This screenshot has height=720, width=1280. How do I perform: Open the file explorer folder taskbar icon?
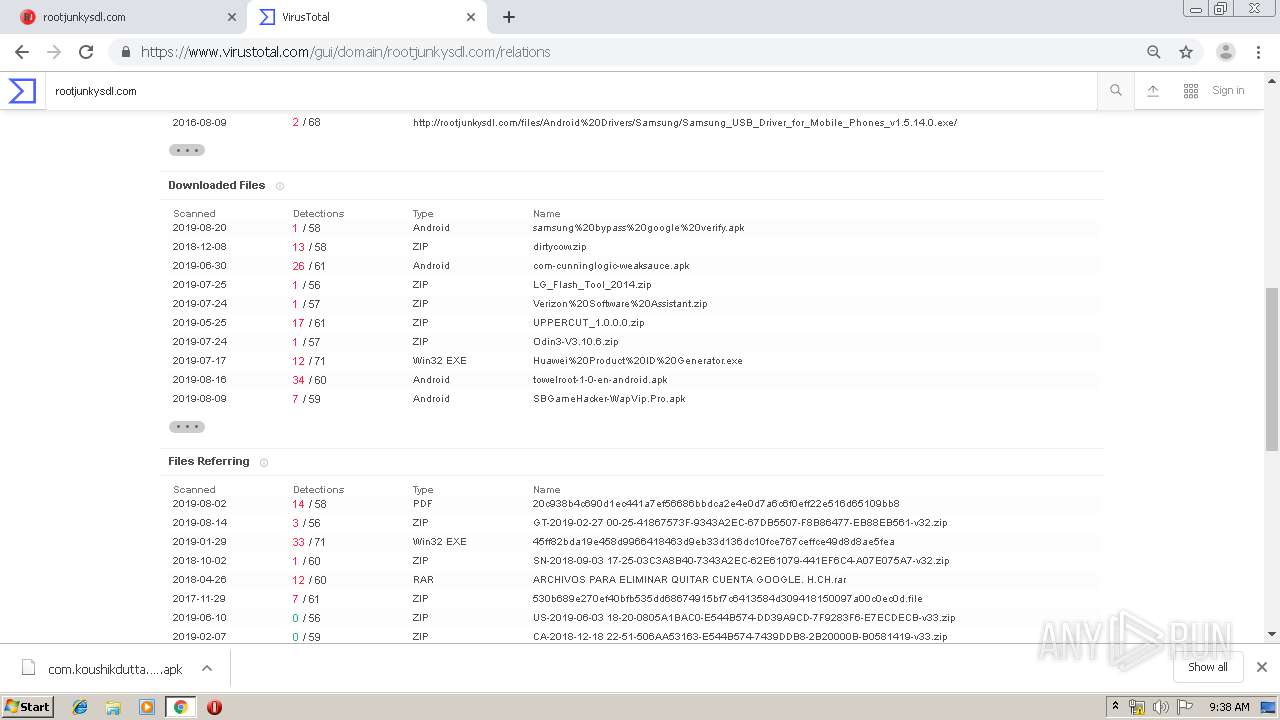tap(113, 707)
